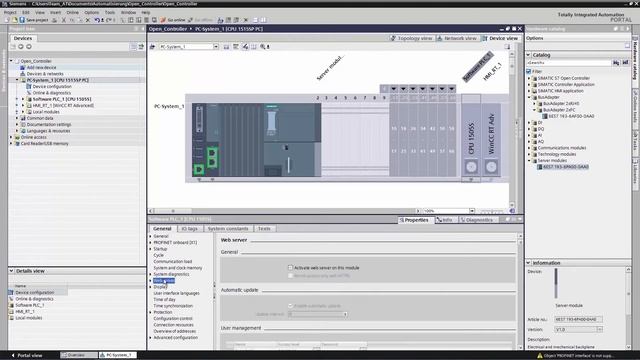Screen dimensions: 640x360
Task: Click the search-up button beside catalog search
Action: 625,62
